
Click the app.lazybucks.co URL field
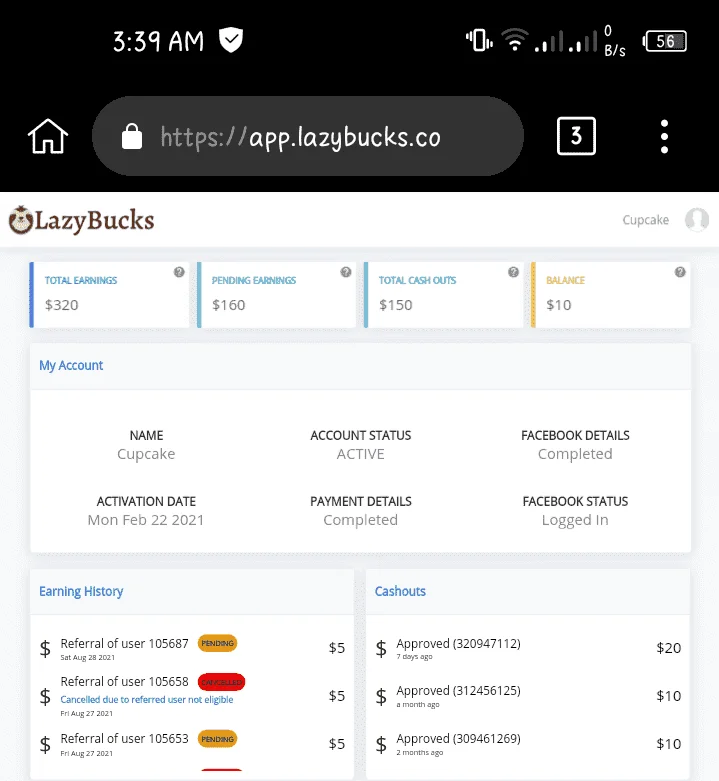point(308,136)
